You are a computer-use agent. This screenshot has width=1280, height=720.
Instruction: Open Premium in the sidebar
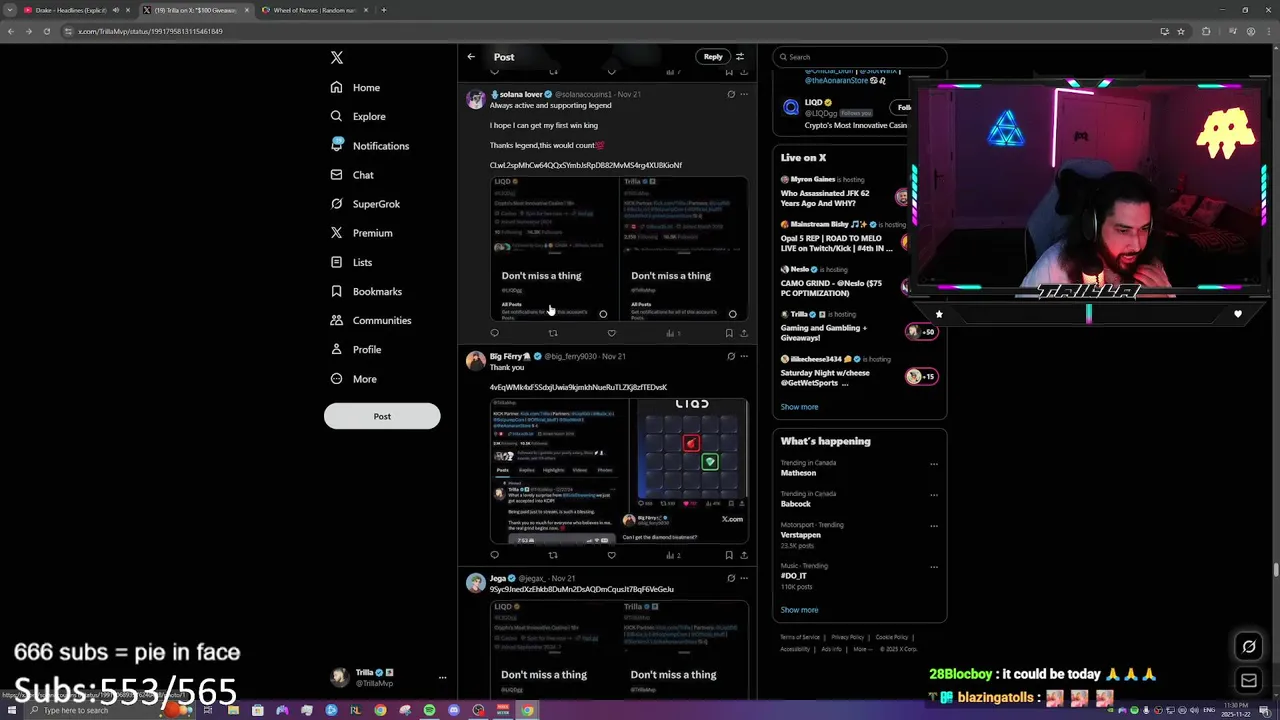361,233
